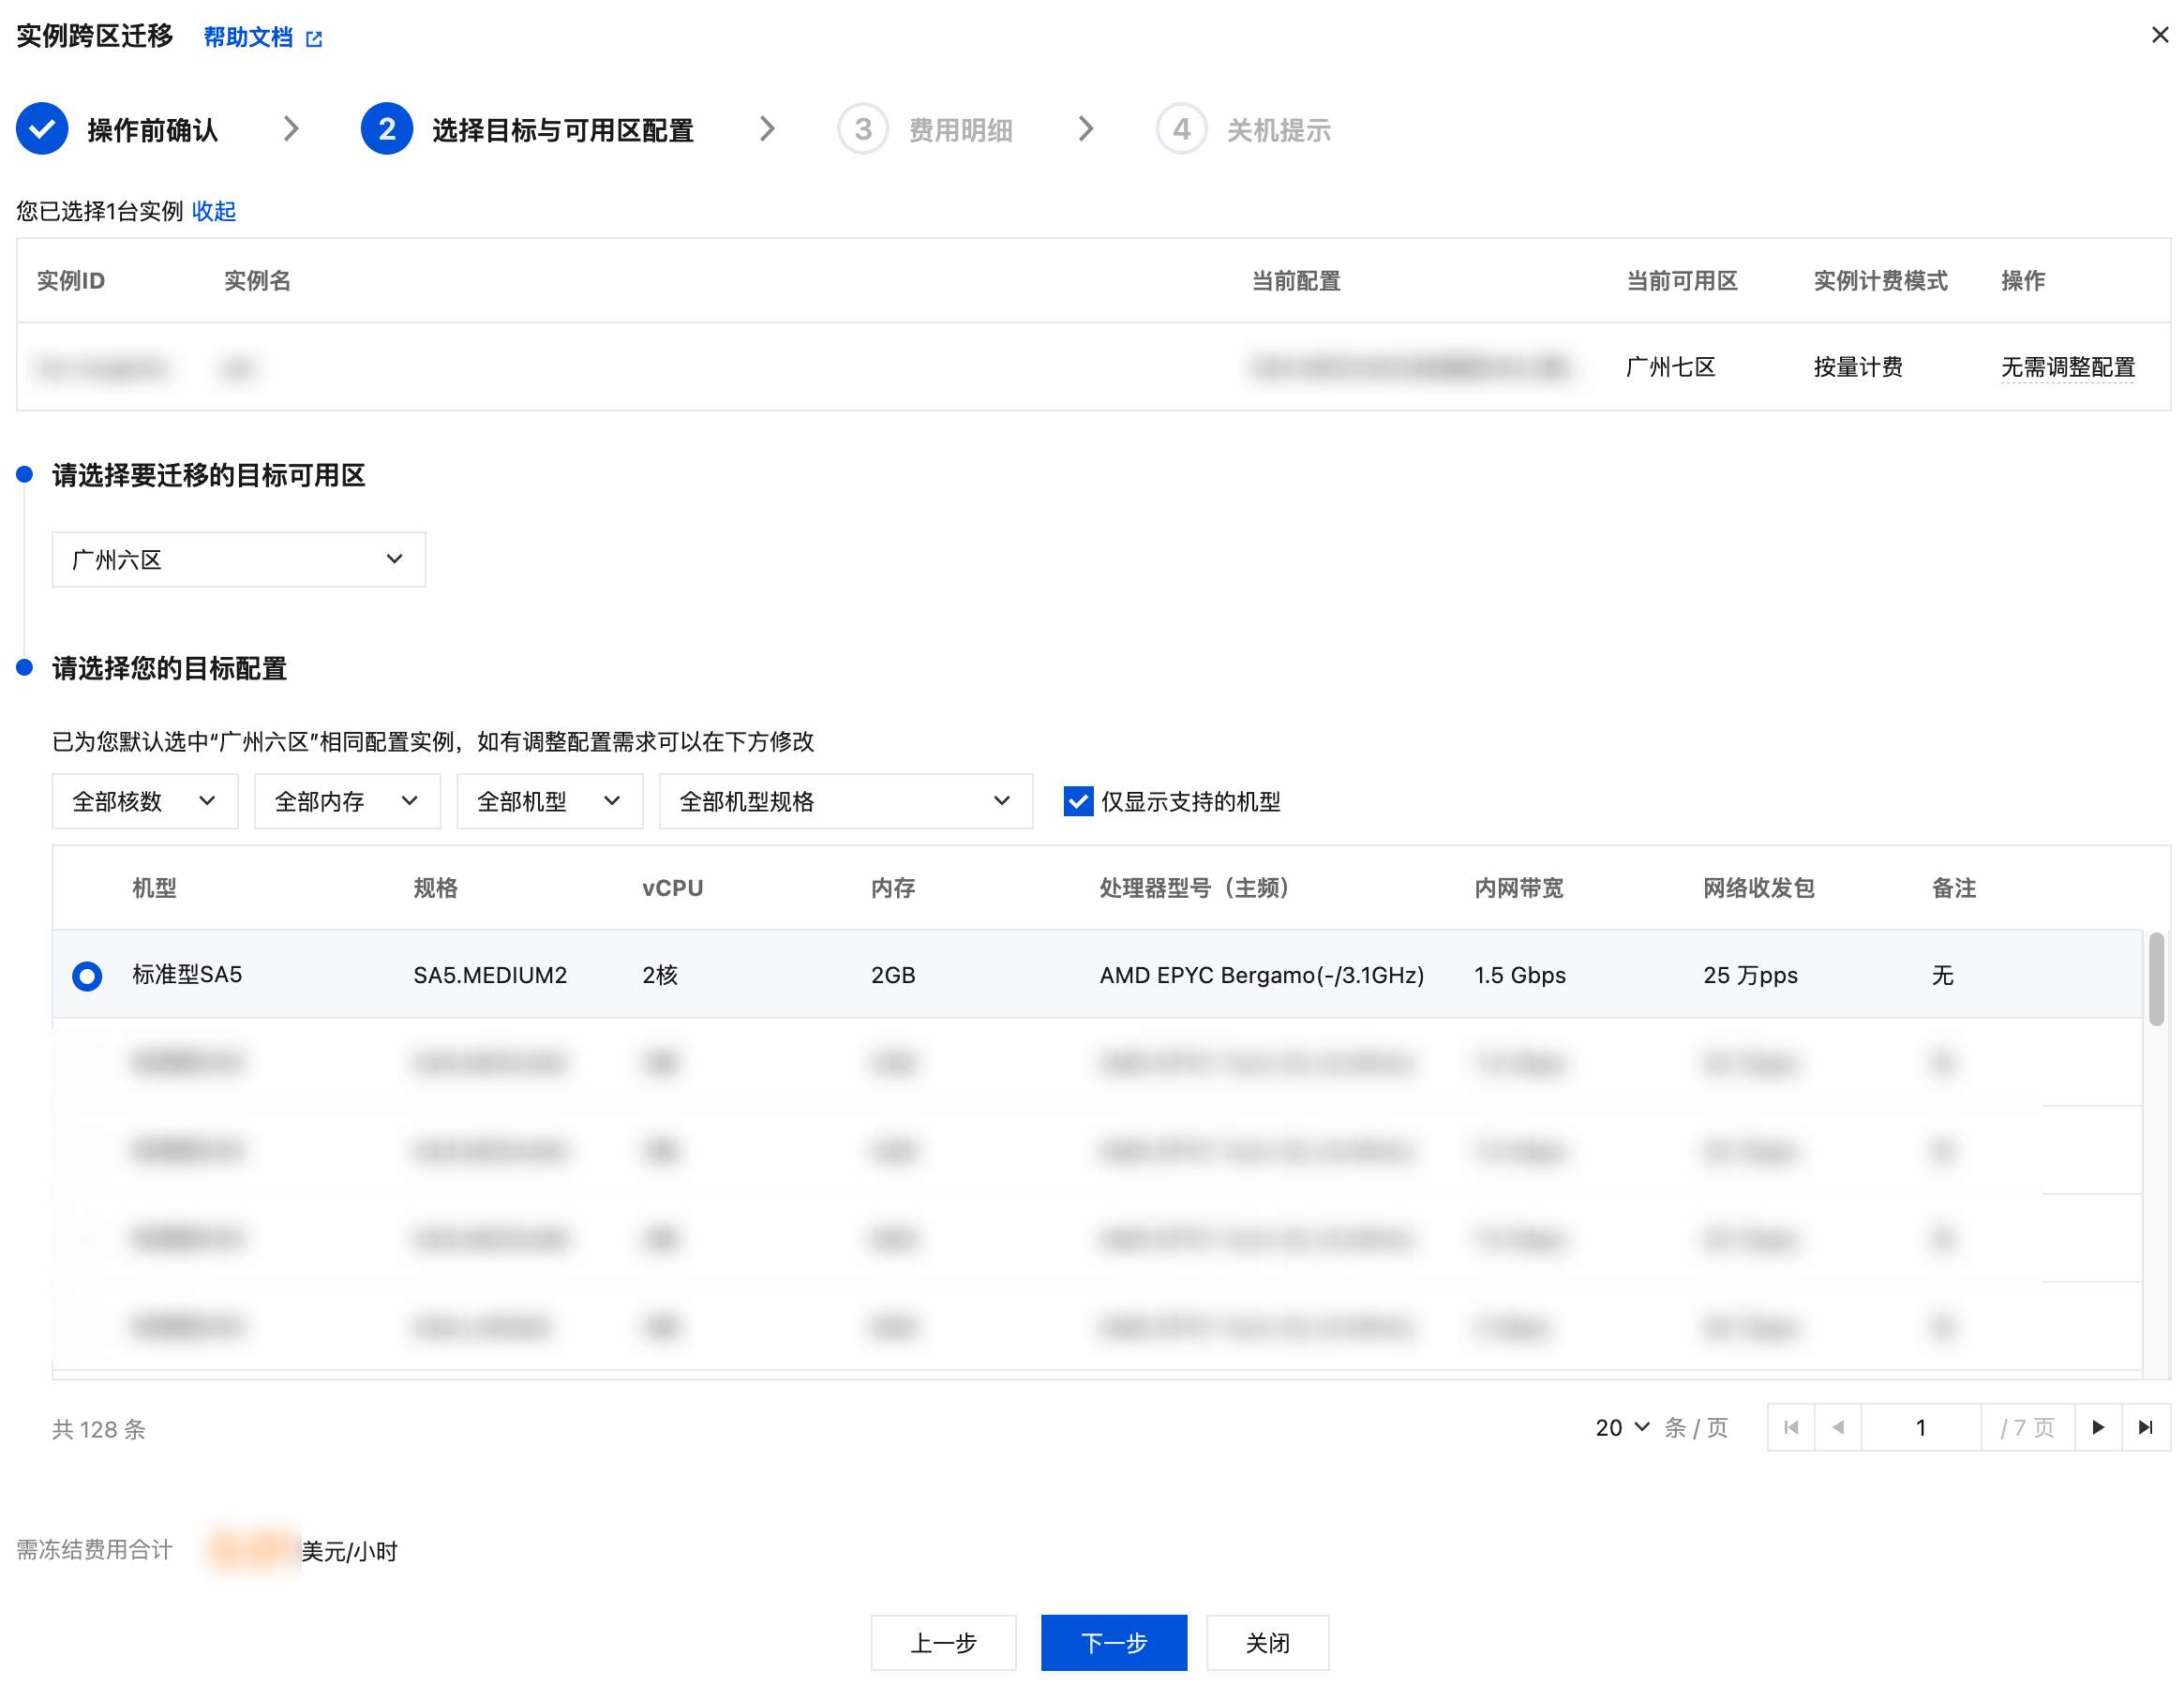The width and height of the screenshot is (2184, 1700).
Task: Click the completed step one checkmark icon
Action: 42,129
